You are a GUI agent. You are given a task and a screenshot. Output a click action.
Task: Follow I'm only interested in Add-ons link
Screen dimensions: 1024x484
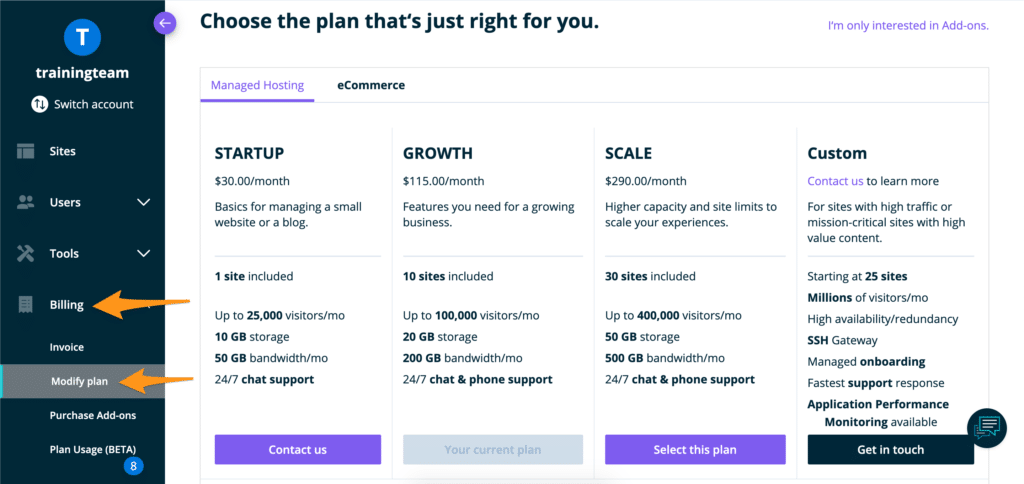pos(908,26)
